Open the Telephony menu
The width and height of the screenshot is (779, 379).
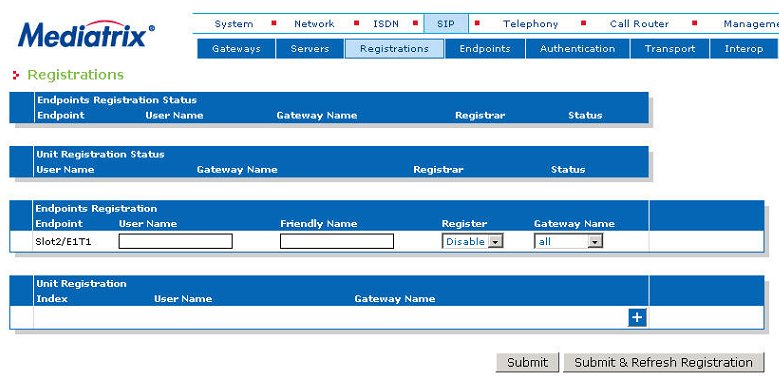click(530, 24)
